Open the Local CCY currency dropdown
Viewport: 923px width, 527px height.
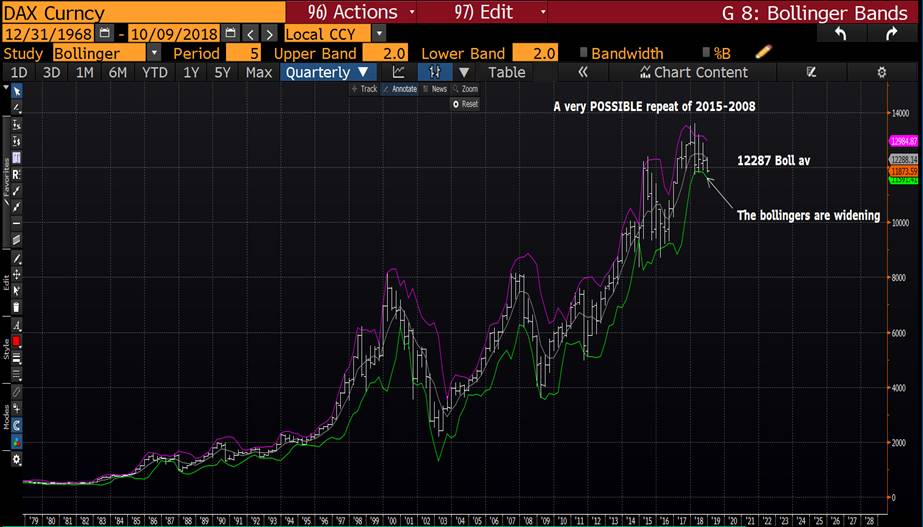click(379, 34)
